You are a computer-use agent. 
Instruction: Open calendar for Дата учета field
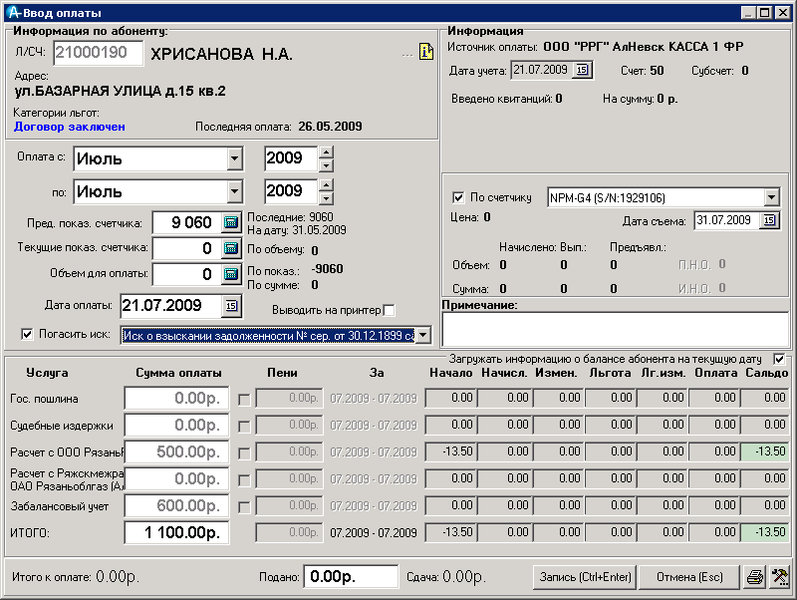coord(583,70)
